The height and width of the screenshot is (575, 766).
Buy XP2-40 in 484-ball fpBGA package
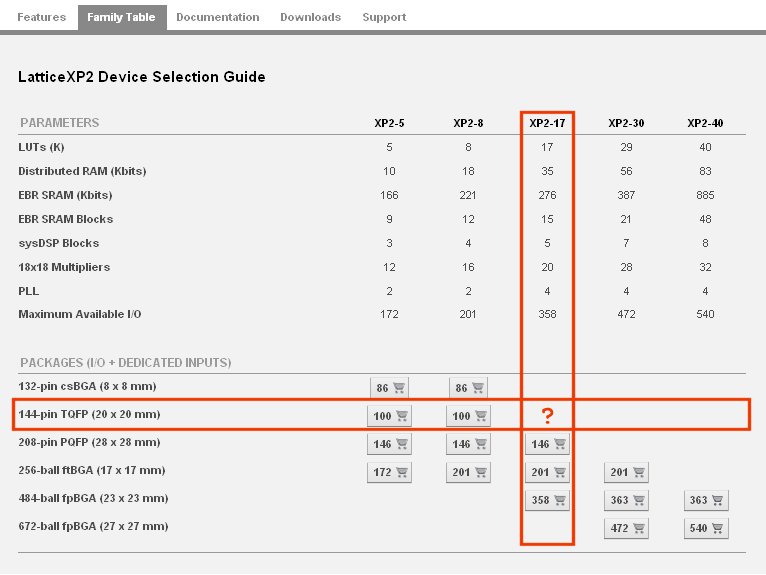pos(706,500)
